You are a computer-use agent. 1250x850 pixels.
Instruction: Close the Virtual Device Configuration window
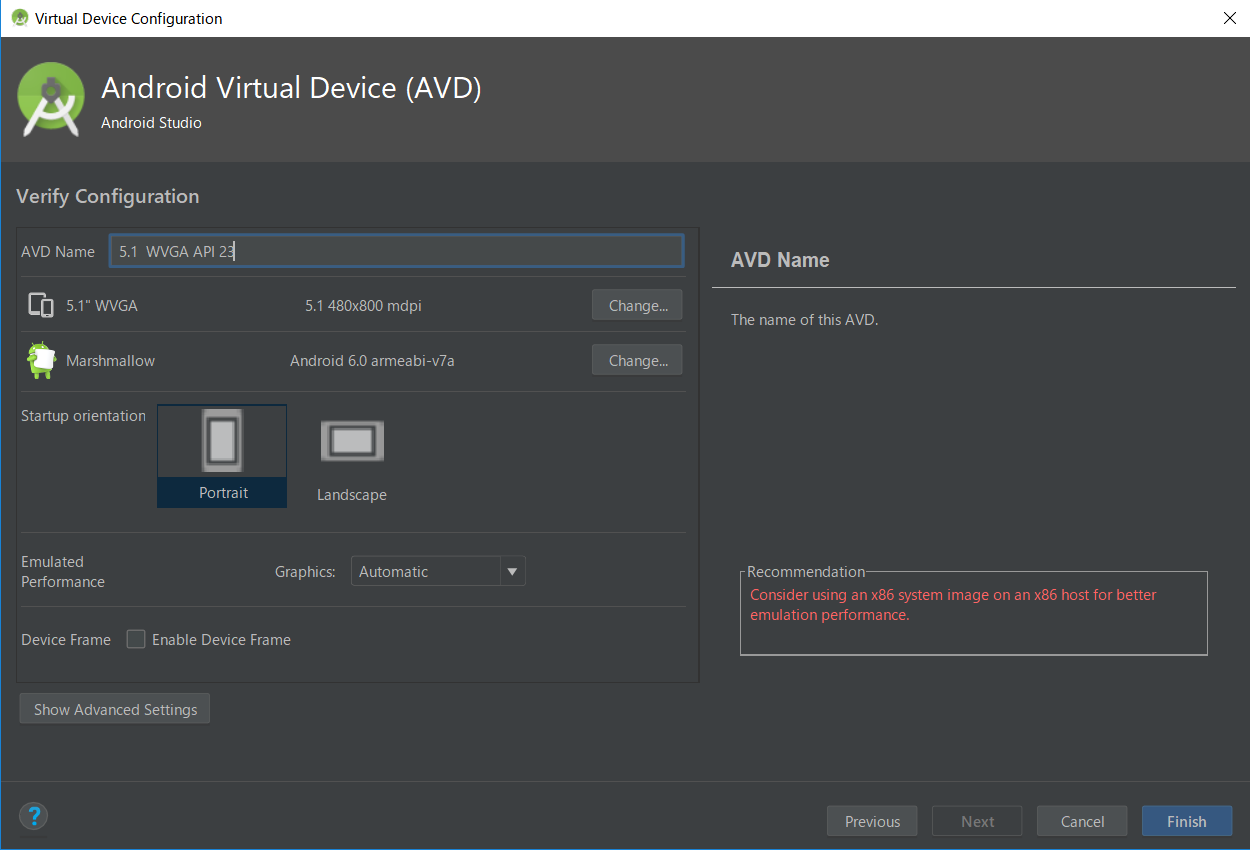(x=1229, y=18)
